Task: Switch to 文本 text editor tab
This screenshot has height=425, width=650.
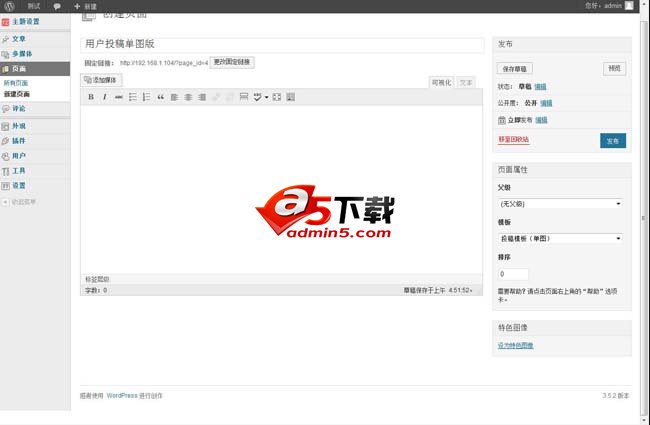Action: tap(466, 83)
